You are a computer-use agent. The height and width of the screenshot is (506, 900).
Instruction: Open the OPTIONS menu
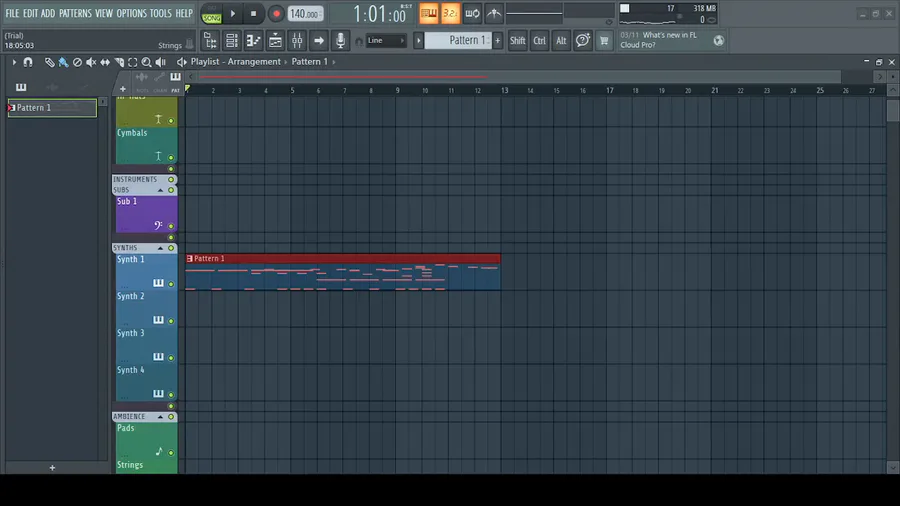pos(131,13)
